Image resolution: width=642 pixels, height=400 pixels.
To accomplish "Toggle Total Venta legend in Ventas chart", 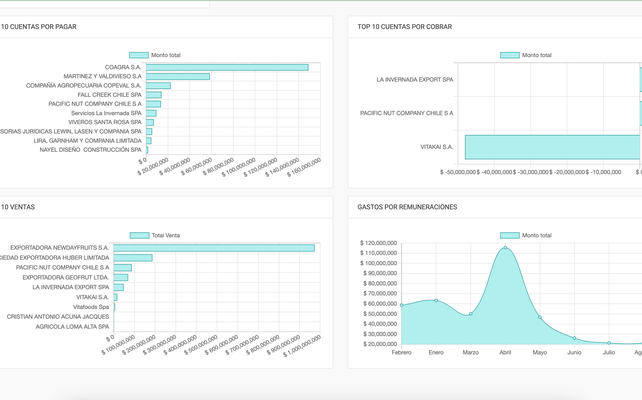I will tap(139, 235).
